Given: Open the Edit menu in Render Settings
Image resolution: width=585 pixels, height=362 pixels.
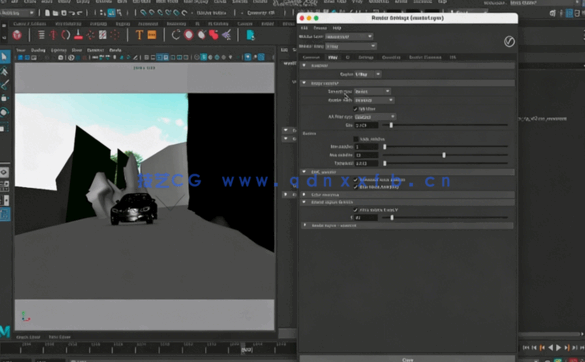Looking at the screenshot, I should coord(304,28).
